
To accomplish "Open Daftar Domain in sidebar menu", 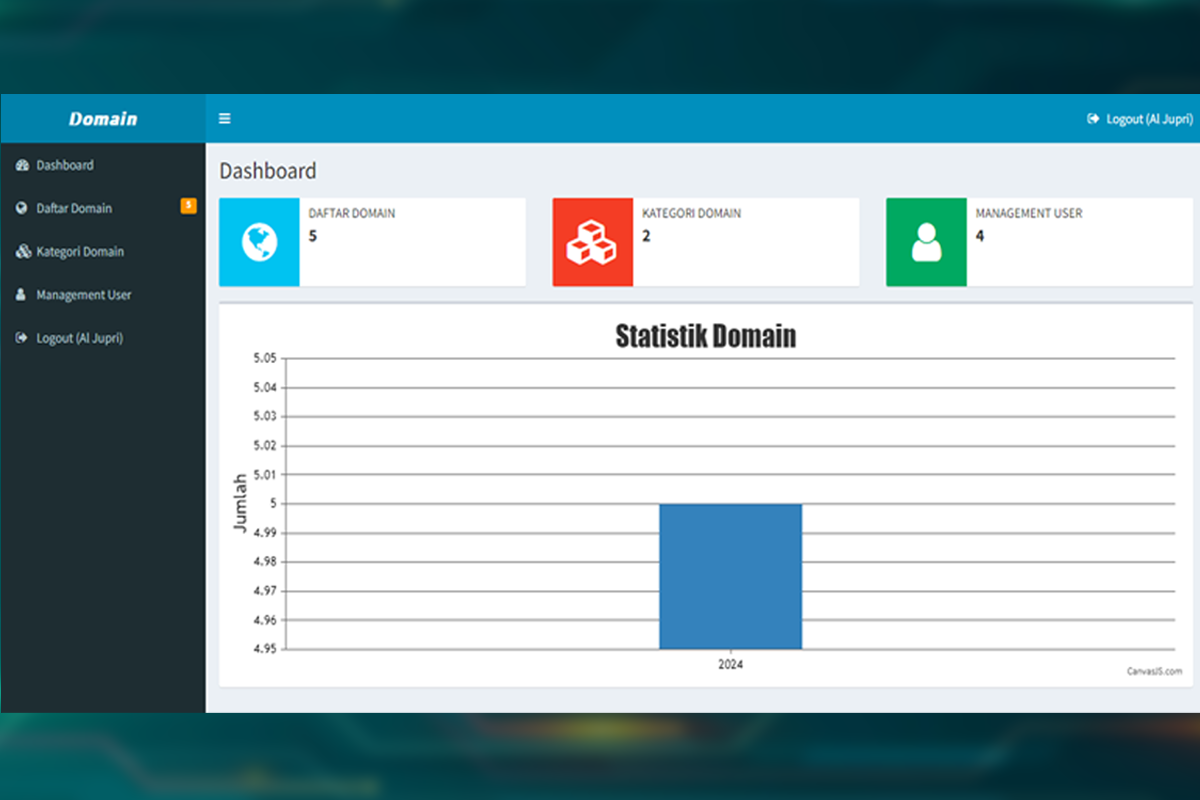I will 74,208.
